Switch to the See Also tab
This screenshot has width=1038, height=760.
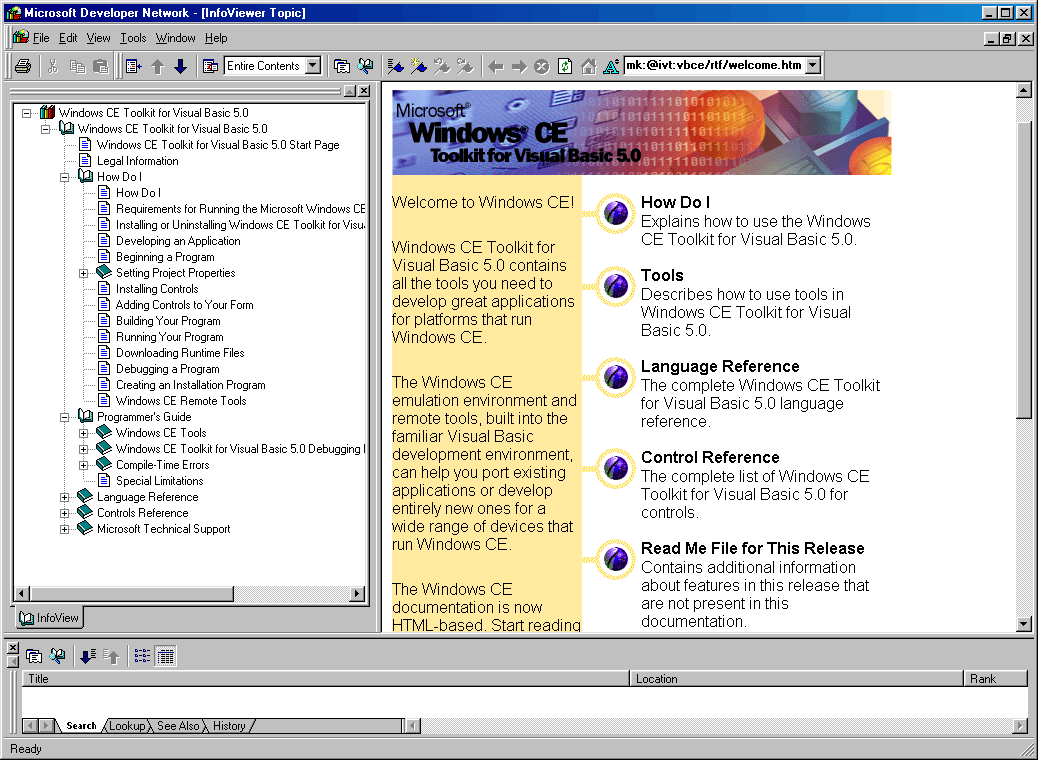177,726
